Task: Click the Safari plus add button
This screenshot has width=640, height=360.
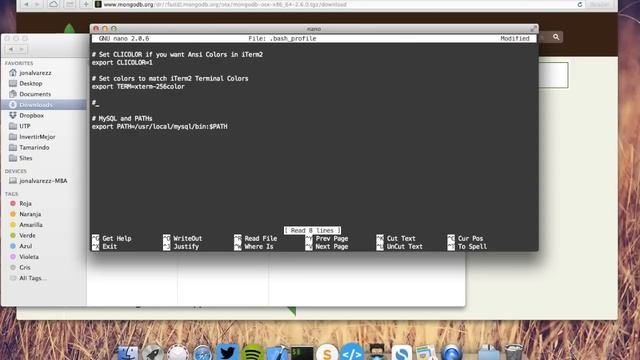Action: click(x=86, y=4)
